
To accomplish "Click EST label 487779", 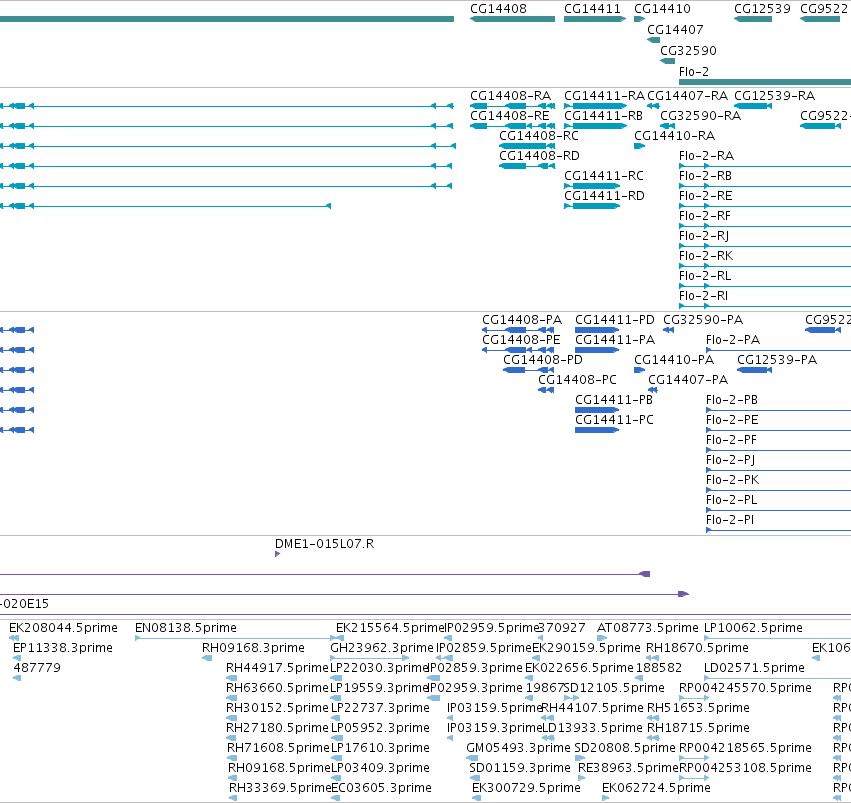I will 37,668.
